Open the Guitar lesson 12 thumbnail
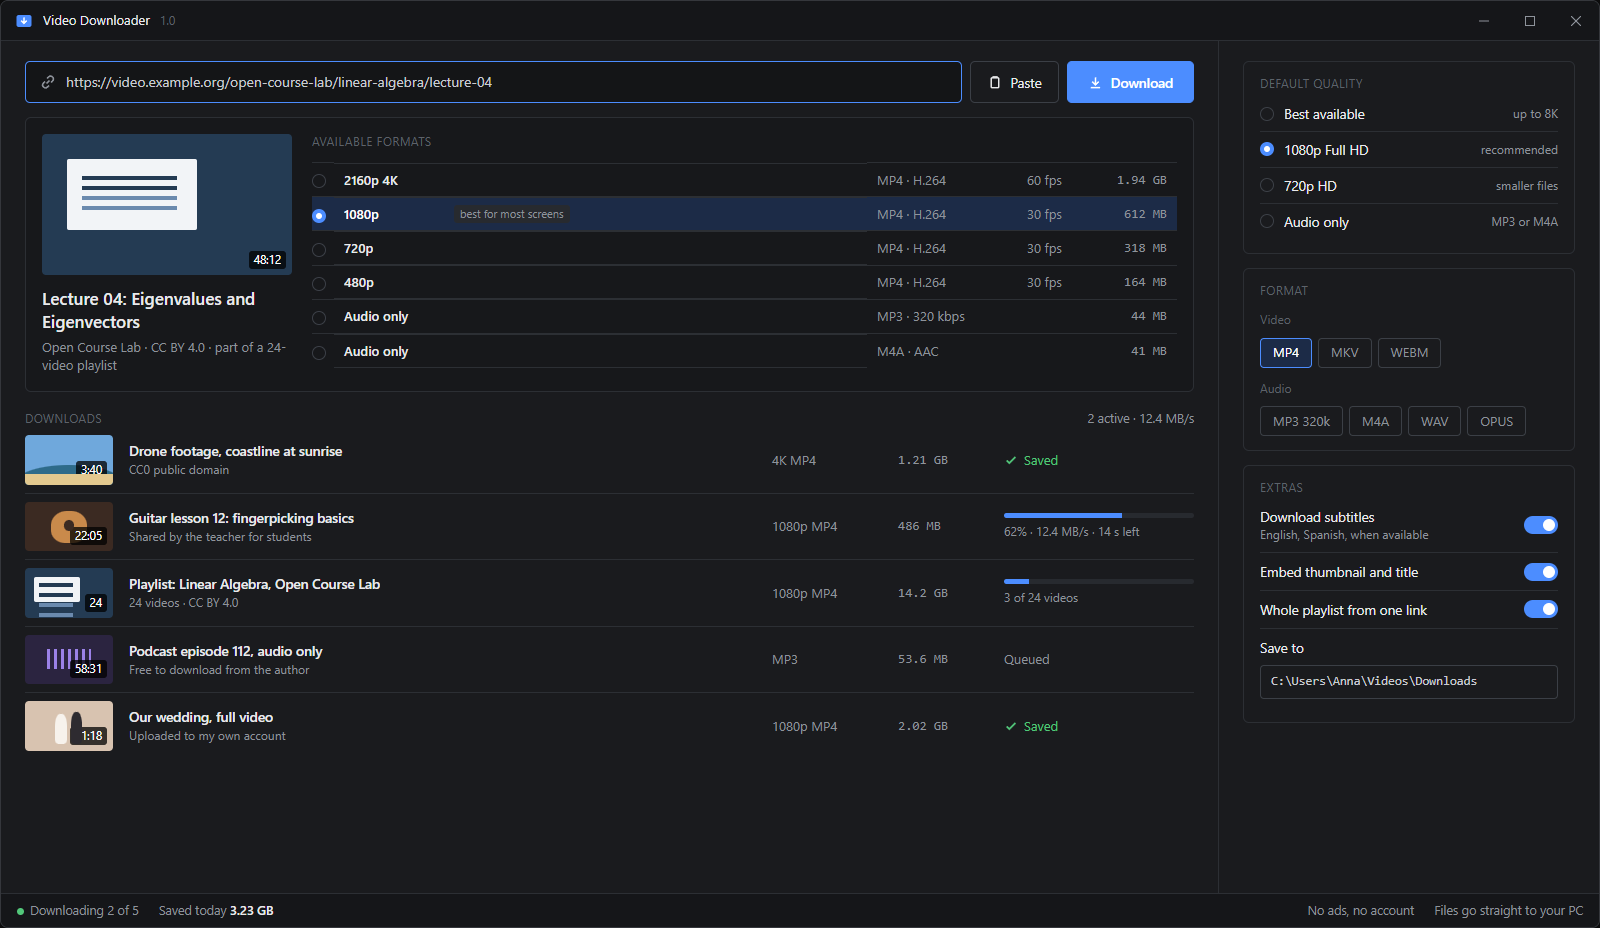The image size is (1600, 928). pyautogui.click(x=69, y=527)
